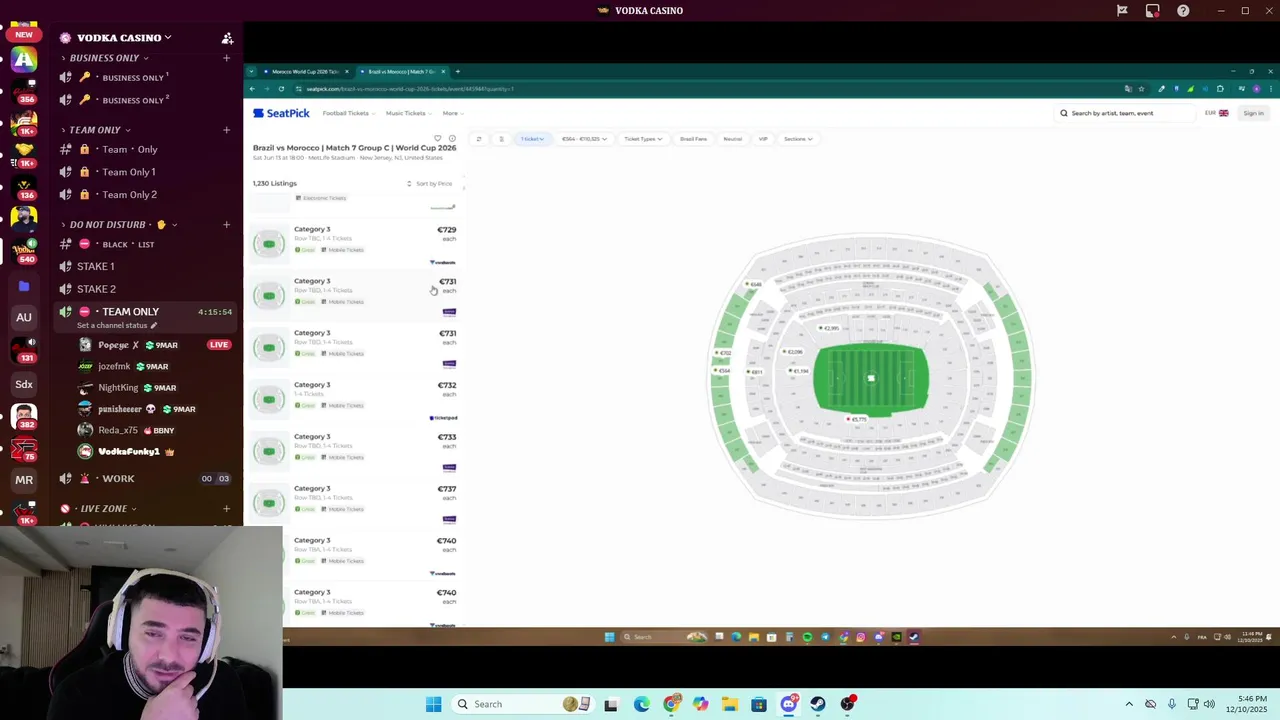Add channel to DO NOT DISTURB category
This screenshot has height=720, width=1280.
click(226, 225)
